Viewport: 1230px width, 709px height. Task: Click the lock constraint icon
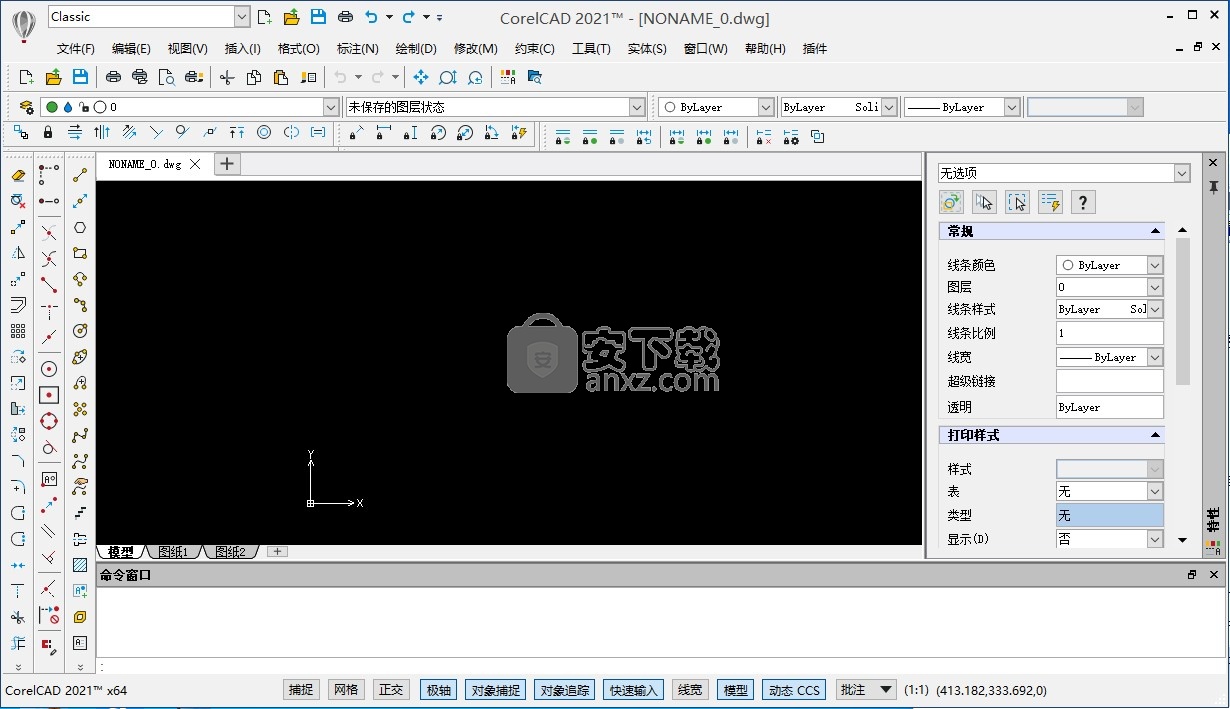(48, 132)
